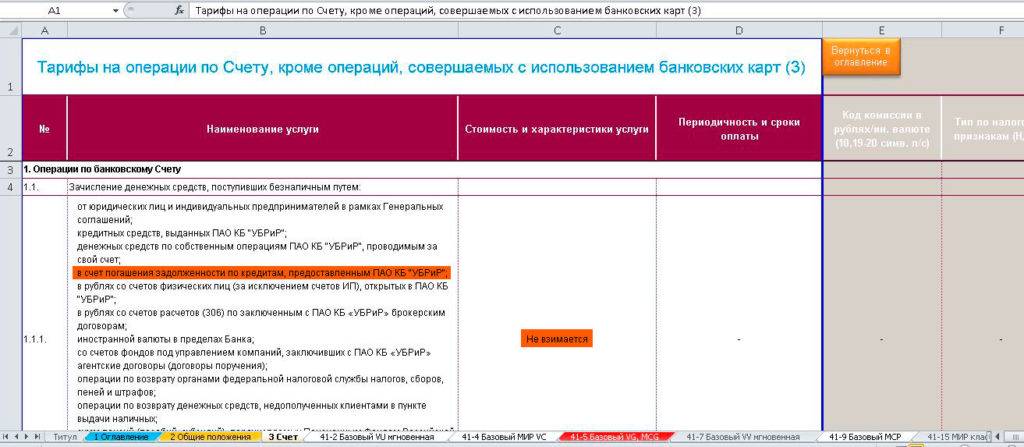Open the '41-2 Базовый VU мгновенная' tab
Screen dimensions: 1024x447
(376, 437)
